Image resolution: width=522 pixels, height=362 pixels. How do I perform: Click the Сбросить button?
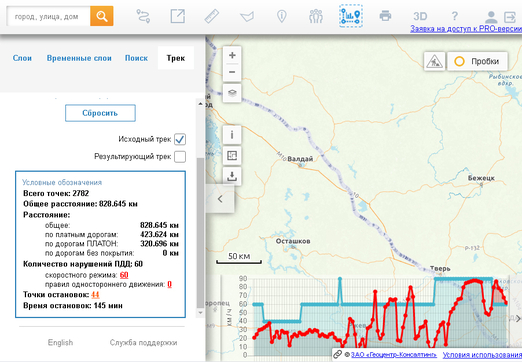[100, 113]
